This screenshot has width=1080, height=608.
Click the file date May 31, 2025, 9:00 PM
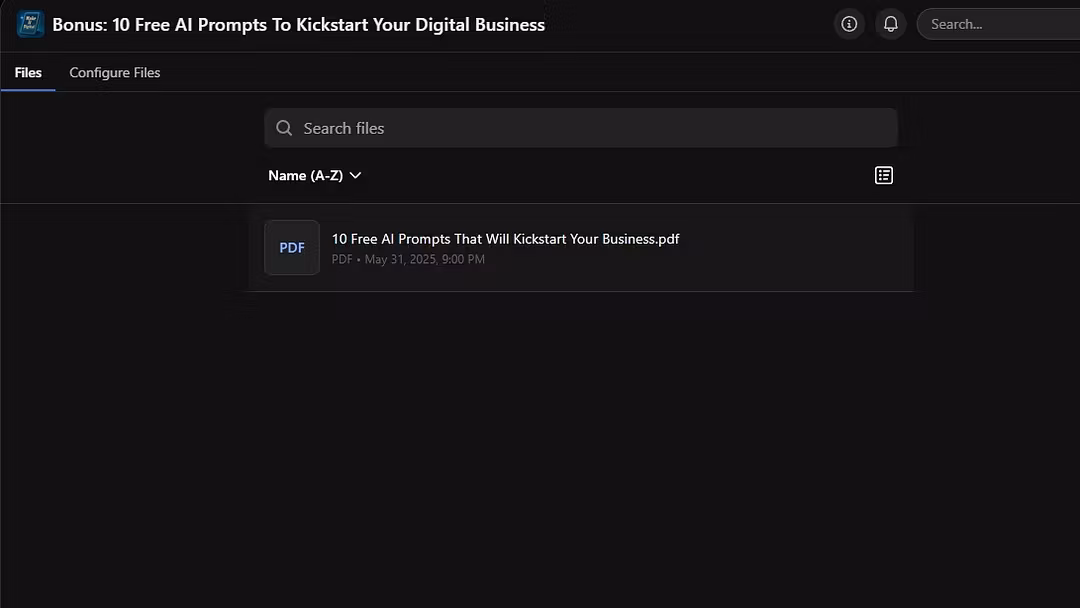[424, 260]
